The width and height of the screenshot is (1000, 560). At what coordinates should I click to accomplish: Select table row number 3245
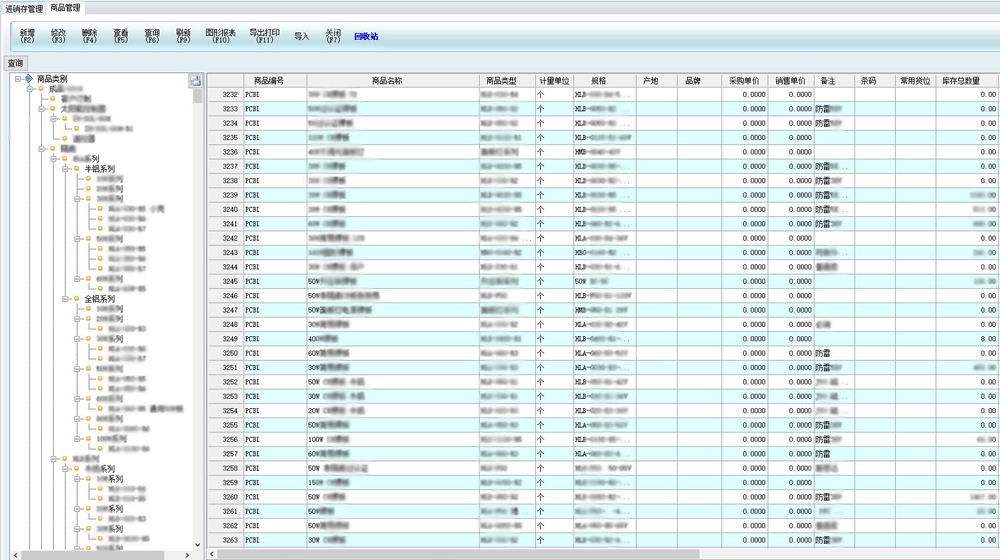(x=230, y=282)
